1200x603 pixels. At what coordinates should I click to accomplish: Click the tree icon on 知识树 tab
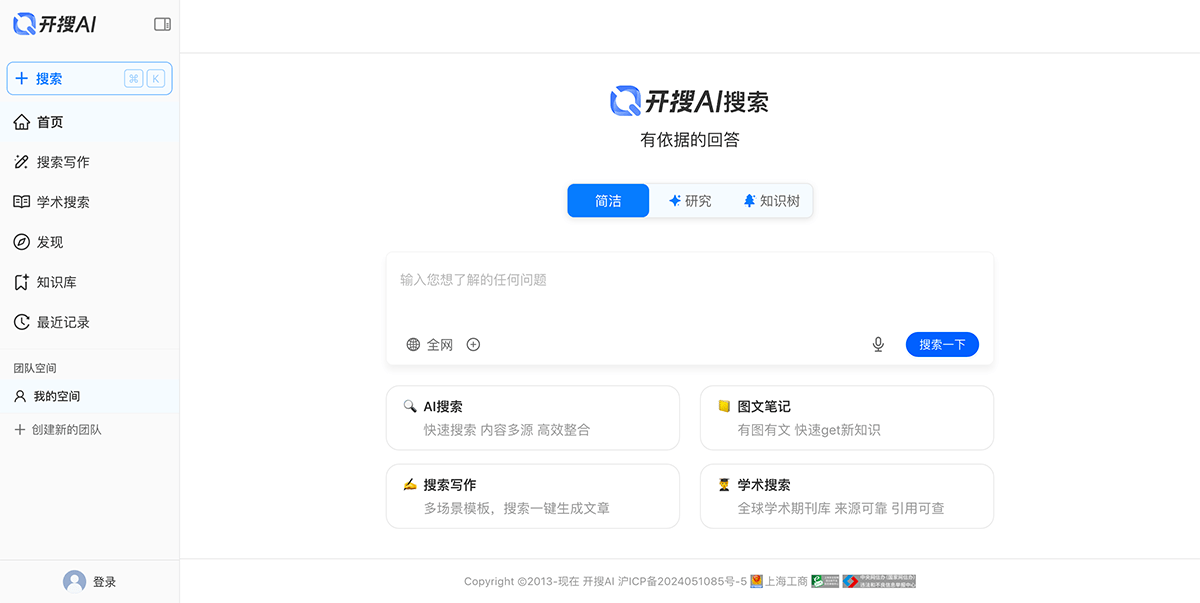pos(750,201)
